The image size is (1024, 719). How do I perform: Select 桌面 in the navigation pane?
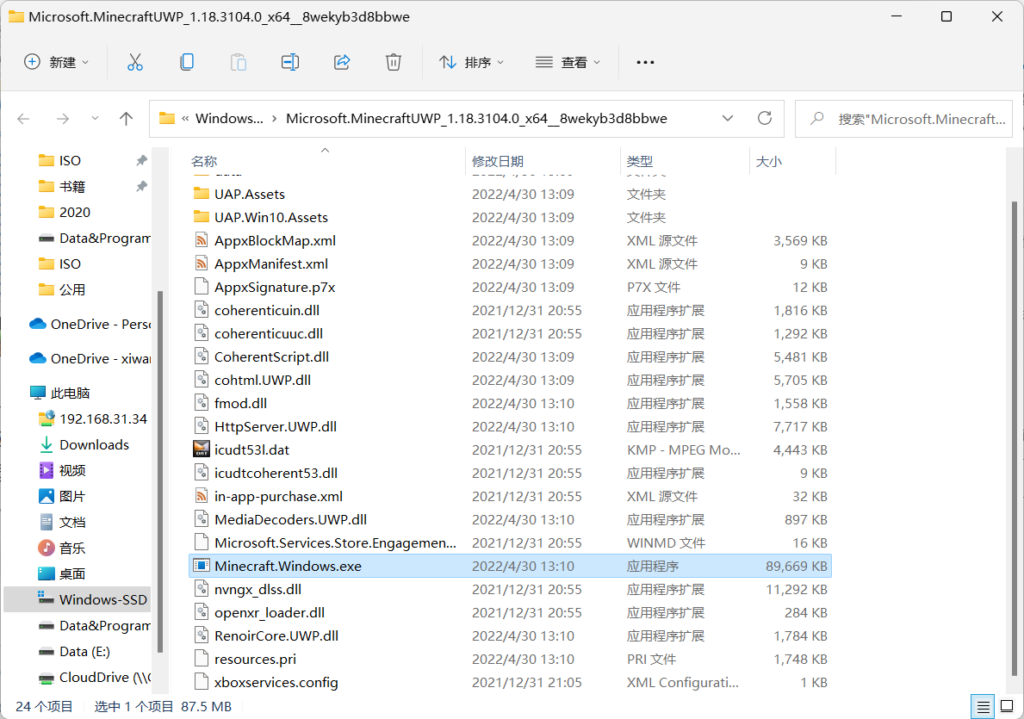coord(72,574)
